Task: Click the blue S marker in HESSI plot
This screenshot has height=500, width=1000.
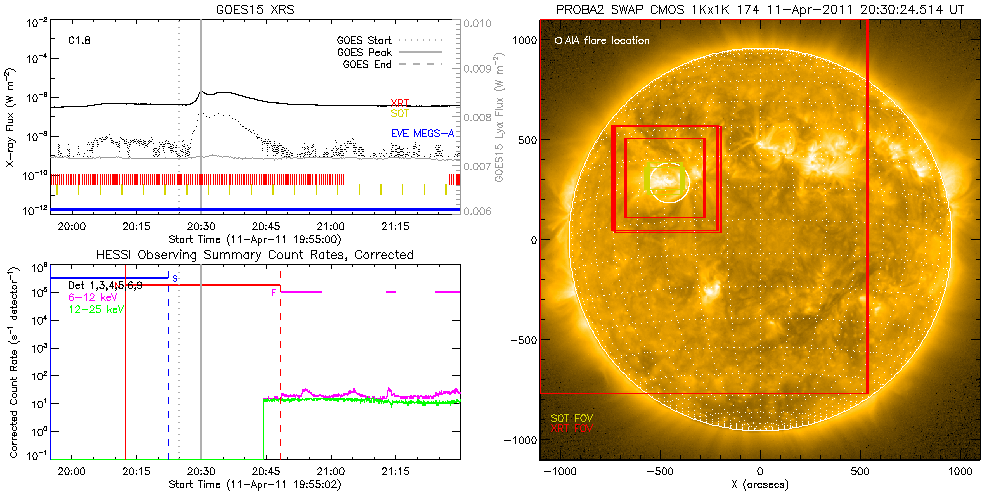Action: click(175, 278)
